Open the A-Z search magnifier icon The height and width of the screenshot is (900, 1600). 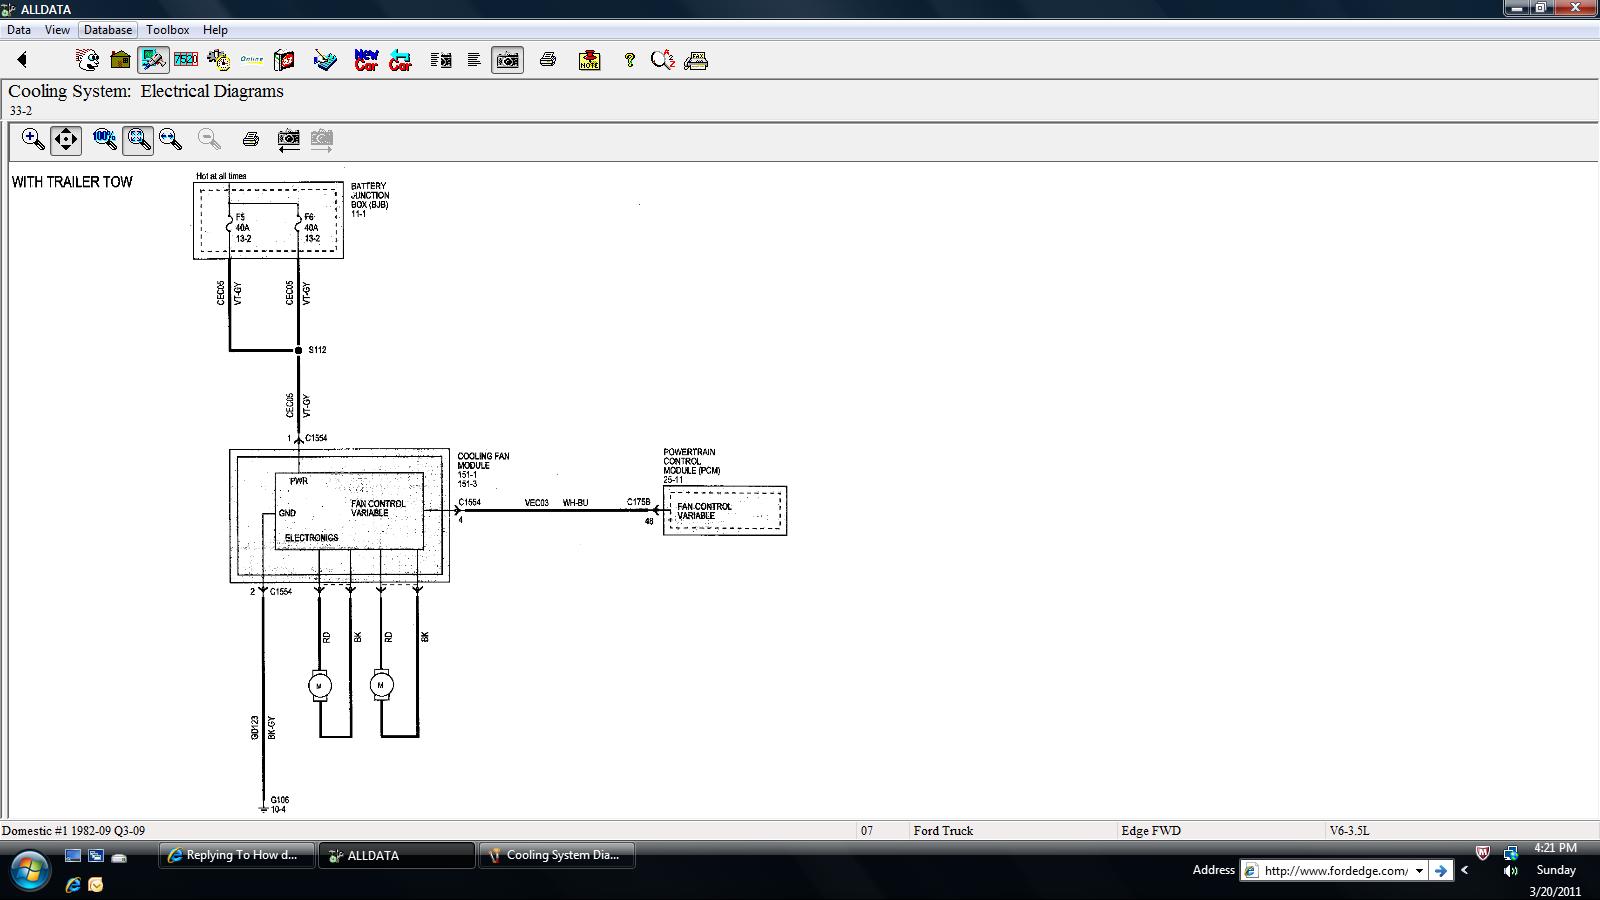(663, 60)
